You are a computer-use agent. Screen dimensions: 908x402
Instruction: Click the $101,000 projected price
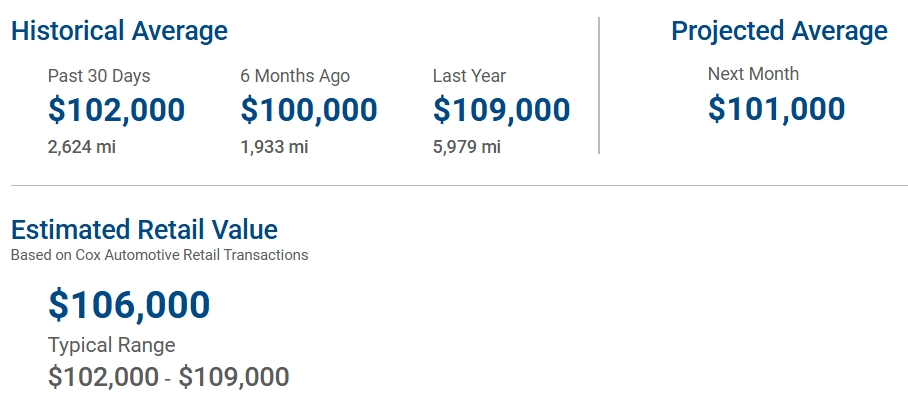(777, 108)
